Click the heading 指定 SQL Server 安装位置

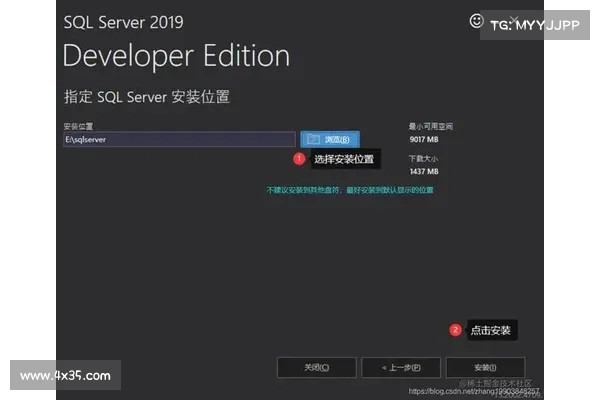pos(147,97)
